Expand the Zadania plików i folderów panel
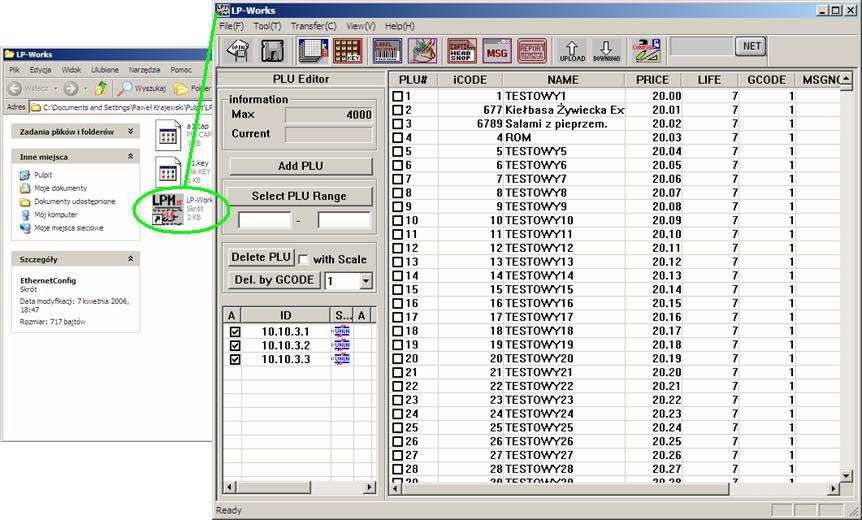Image resolution: width=862 pixels, height=520 pixels. coord(130,131)
